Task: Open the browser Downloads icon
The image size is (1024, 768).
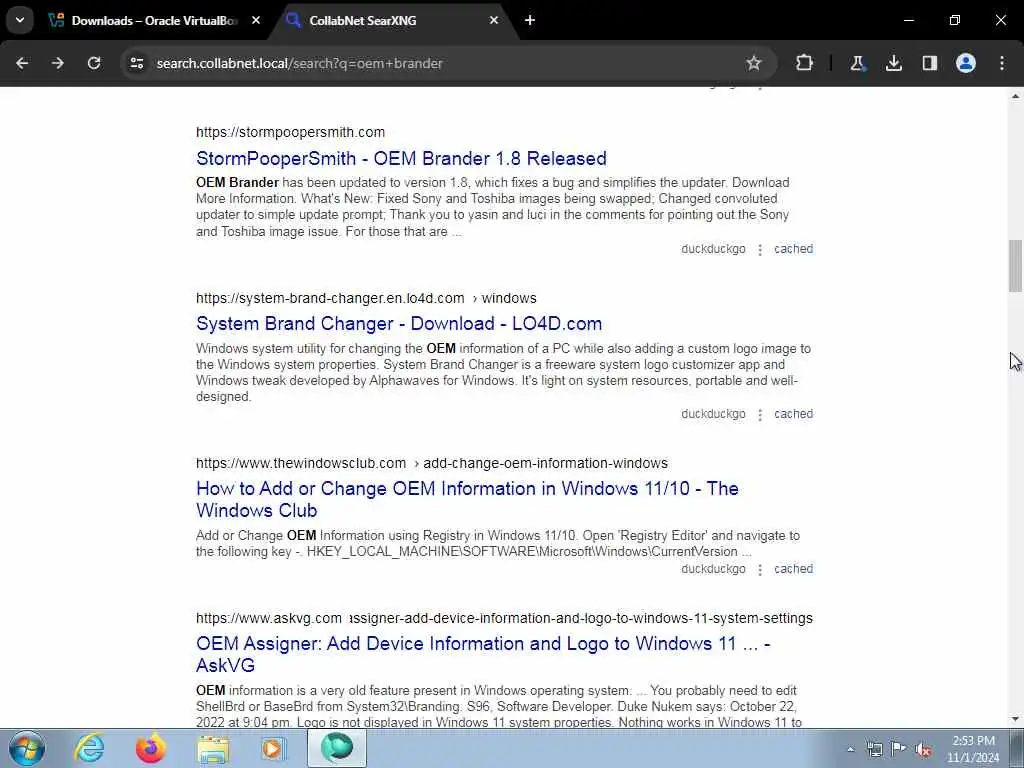Action: click(x=894, y=63)
